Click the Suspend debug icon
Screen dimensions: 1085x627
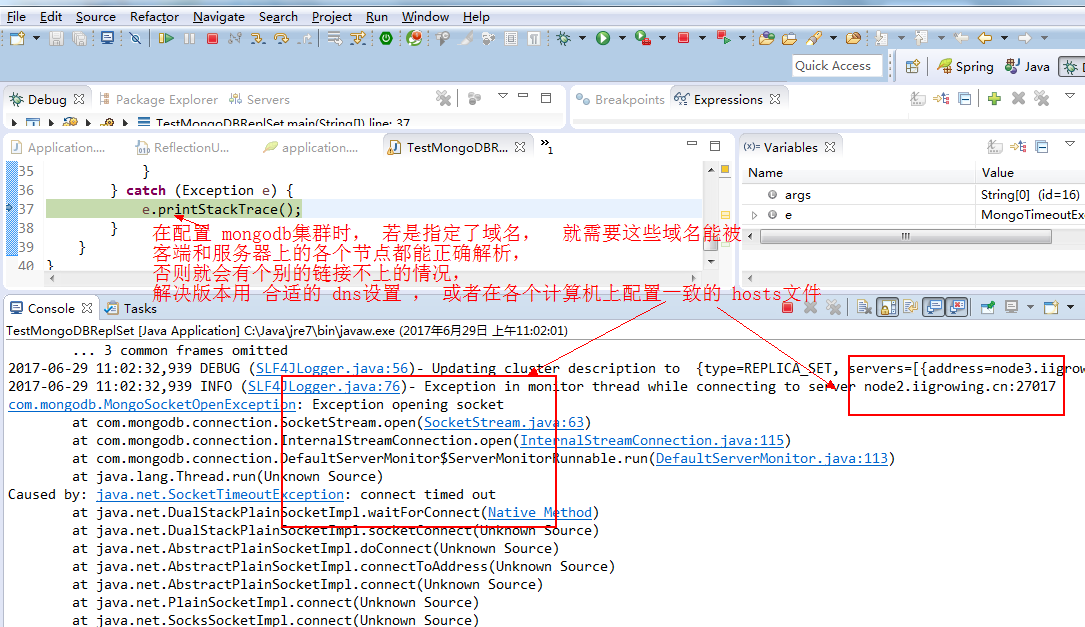pyautogui.click(x=190, y=39)
